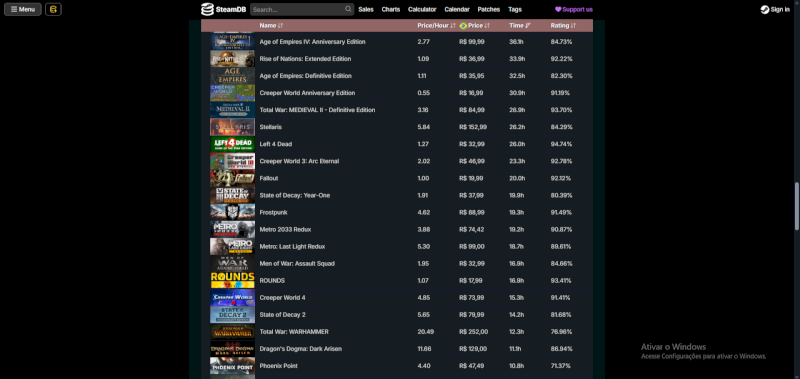Open the Creeper World 4 thumbnail

pos(233,298)
